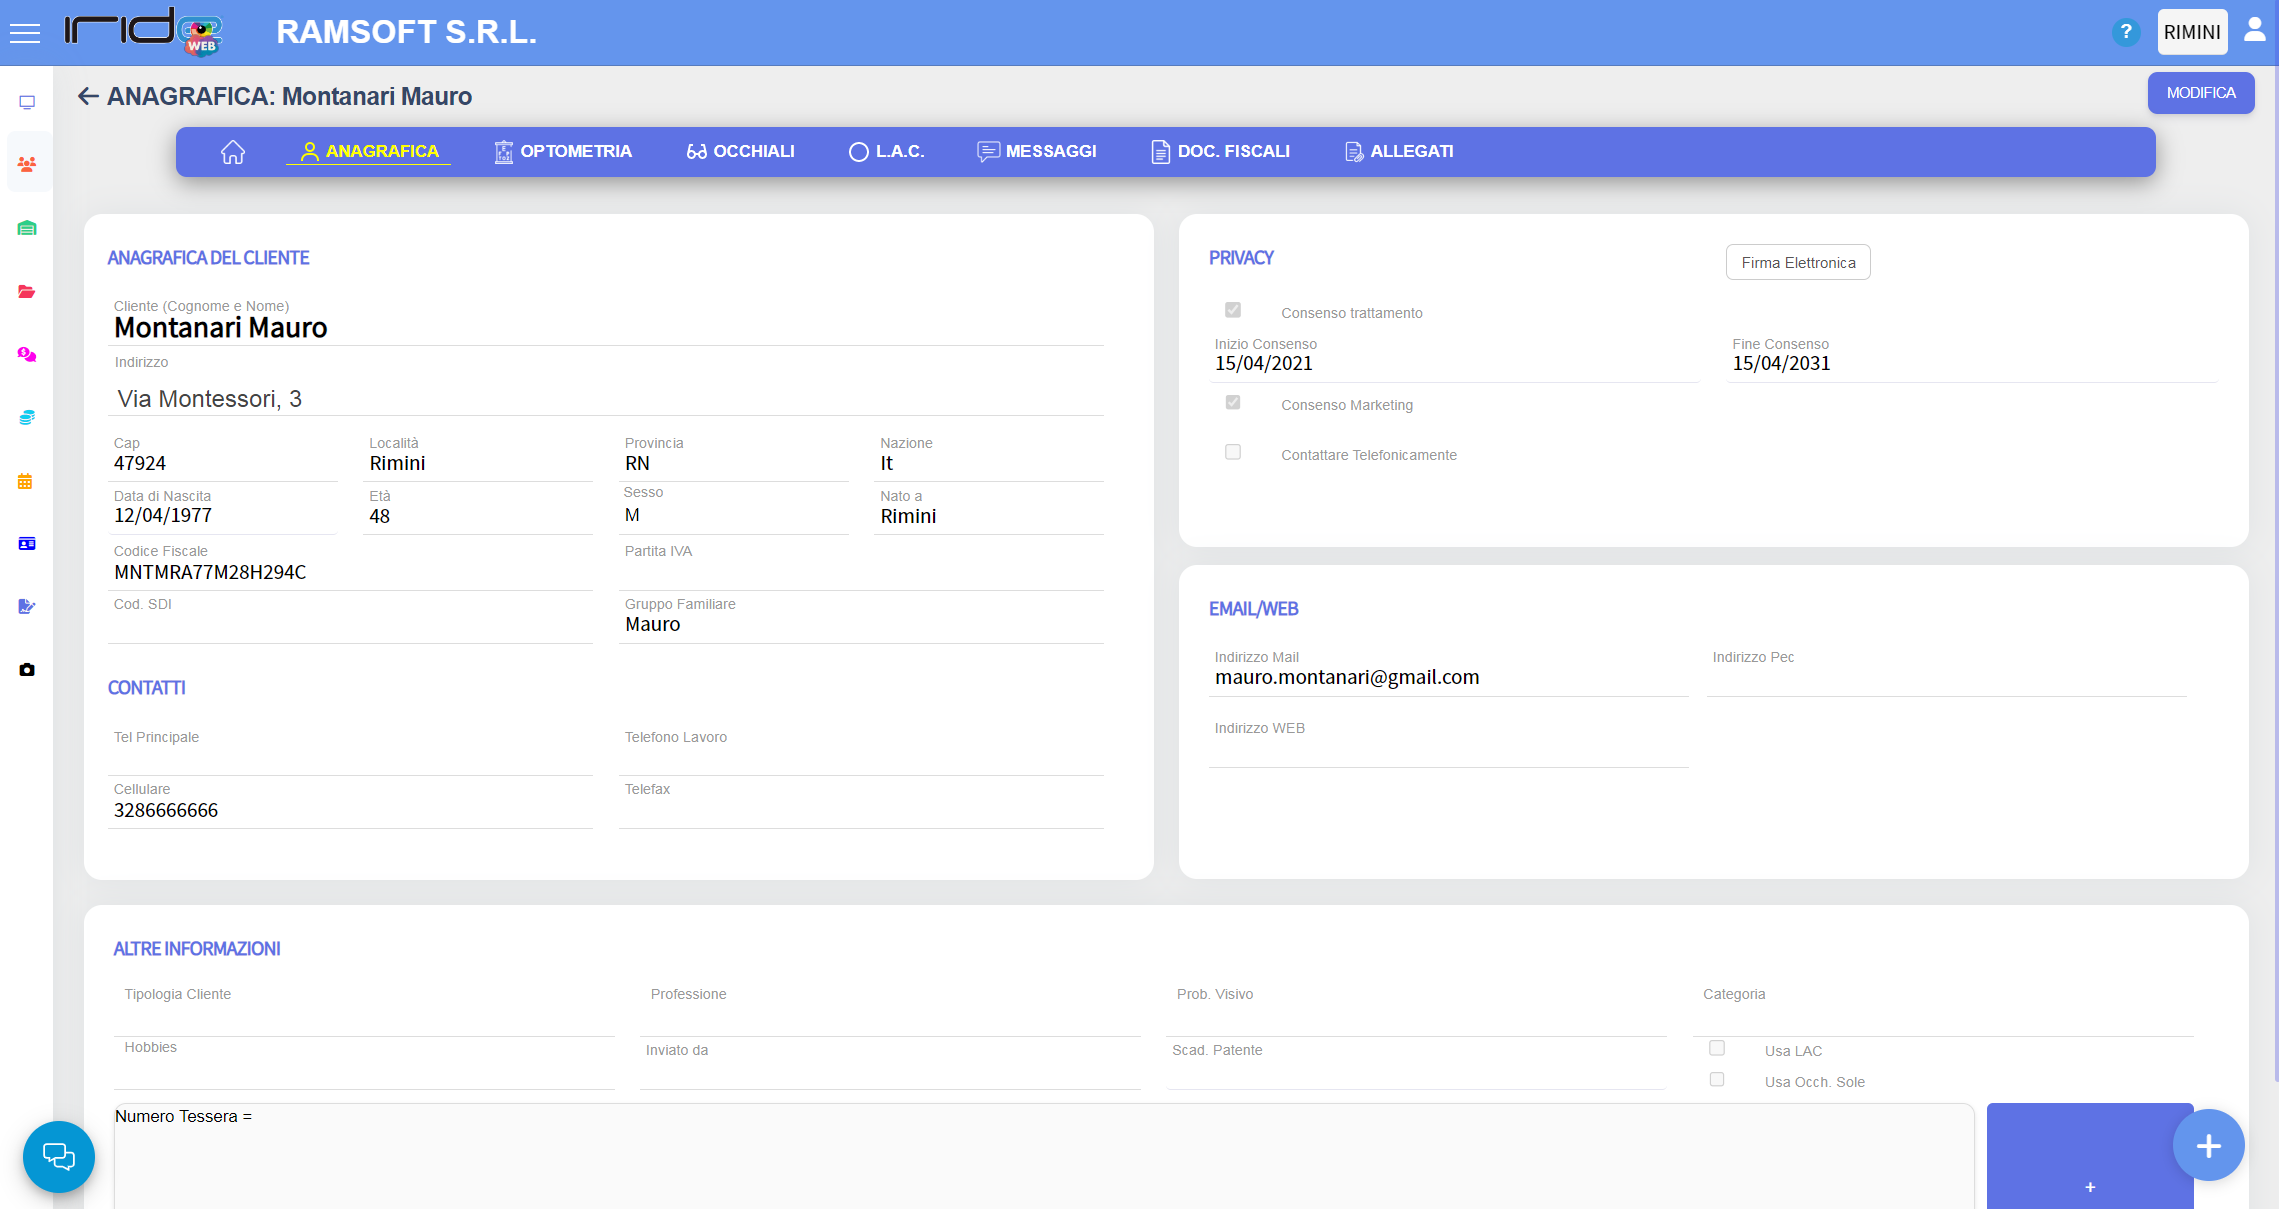Open the chat bubble floating button
2279x1209 pixels.
[59, 1156]
